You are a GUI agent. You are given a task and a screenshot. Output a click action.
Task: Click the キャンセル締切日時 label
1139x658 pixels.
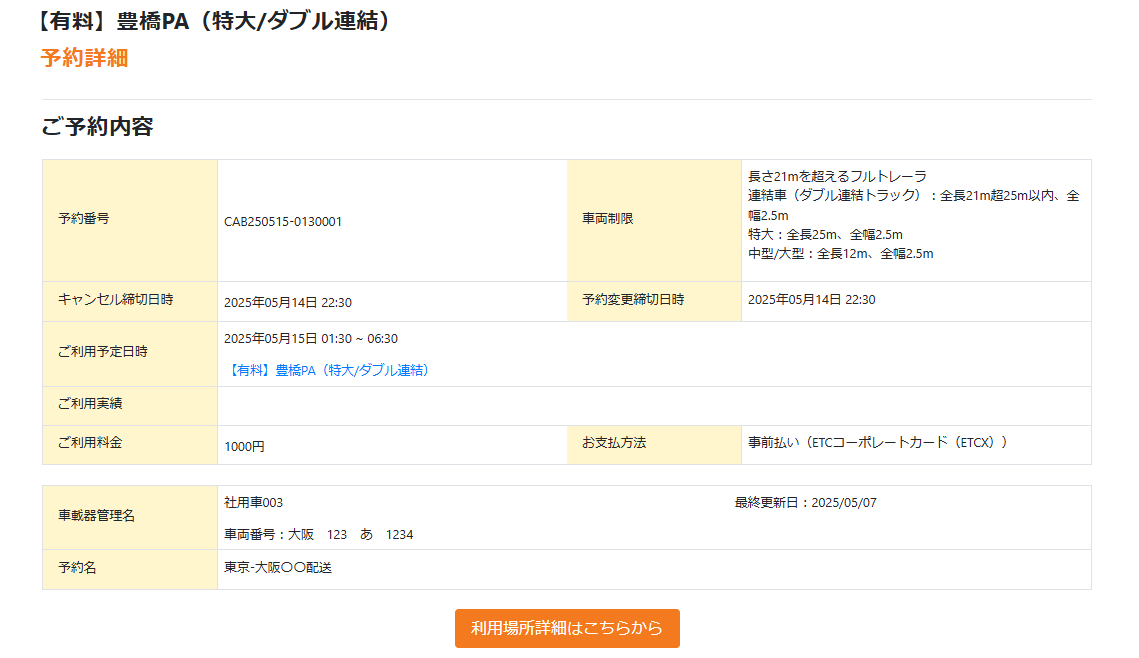pos(116,300)
